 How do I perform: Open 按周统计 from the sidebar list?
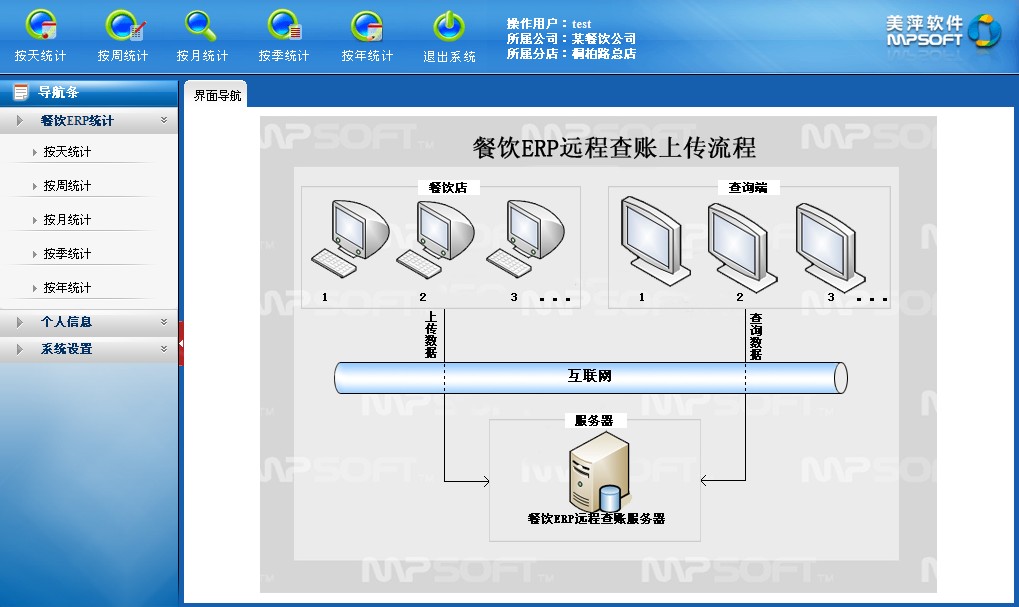(x=67, y=186)
